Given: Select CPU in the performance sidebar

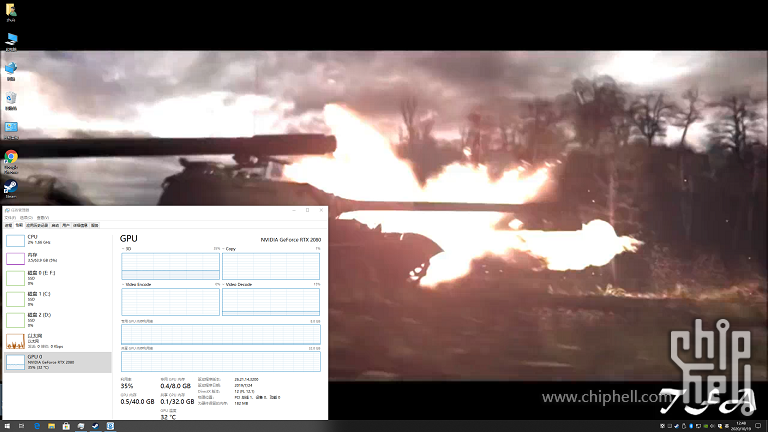Looking at the screenshot, I should tap(57, 240).
